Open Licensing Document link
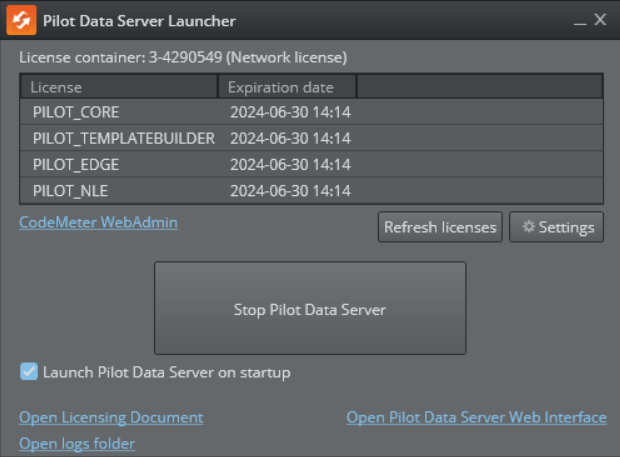The width and height of the screenshot is (620, 457). coord(111,417)
